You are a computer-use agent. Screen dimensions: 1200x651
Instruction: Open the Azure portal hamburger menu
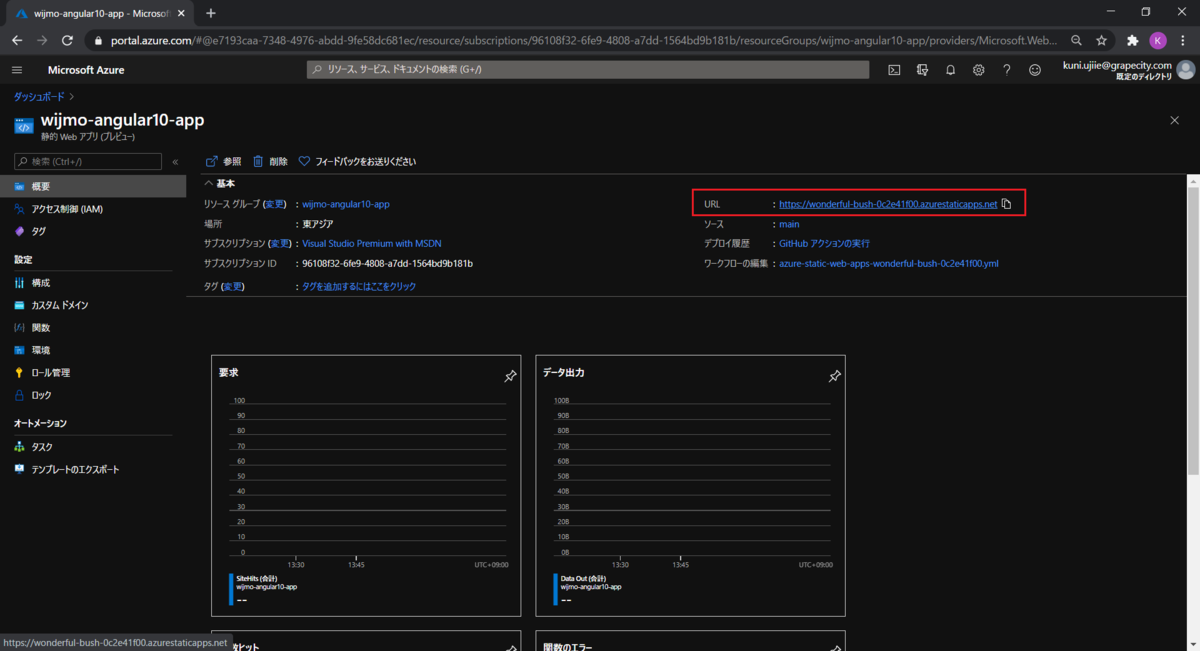pos(17,70)
